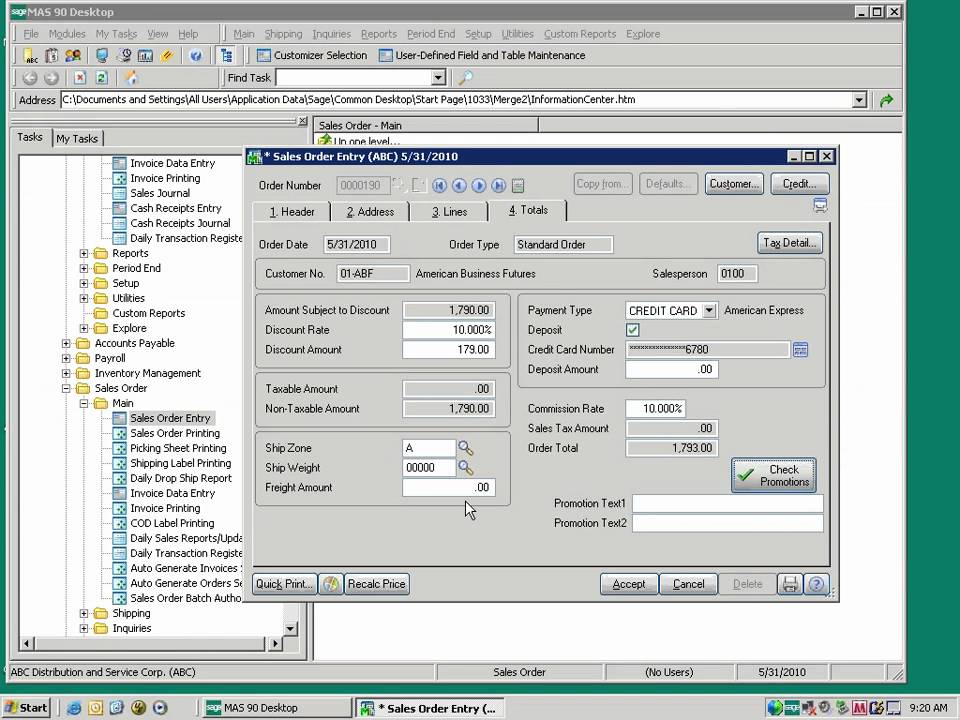Screen dimensions: 960x720
Task: Click the green refresh page icon
Action: (x=102, y=78)
